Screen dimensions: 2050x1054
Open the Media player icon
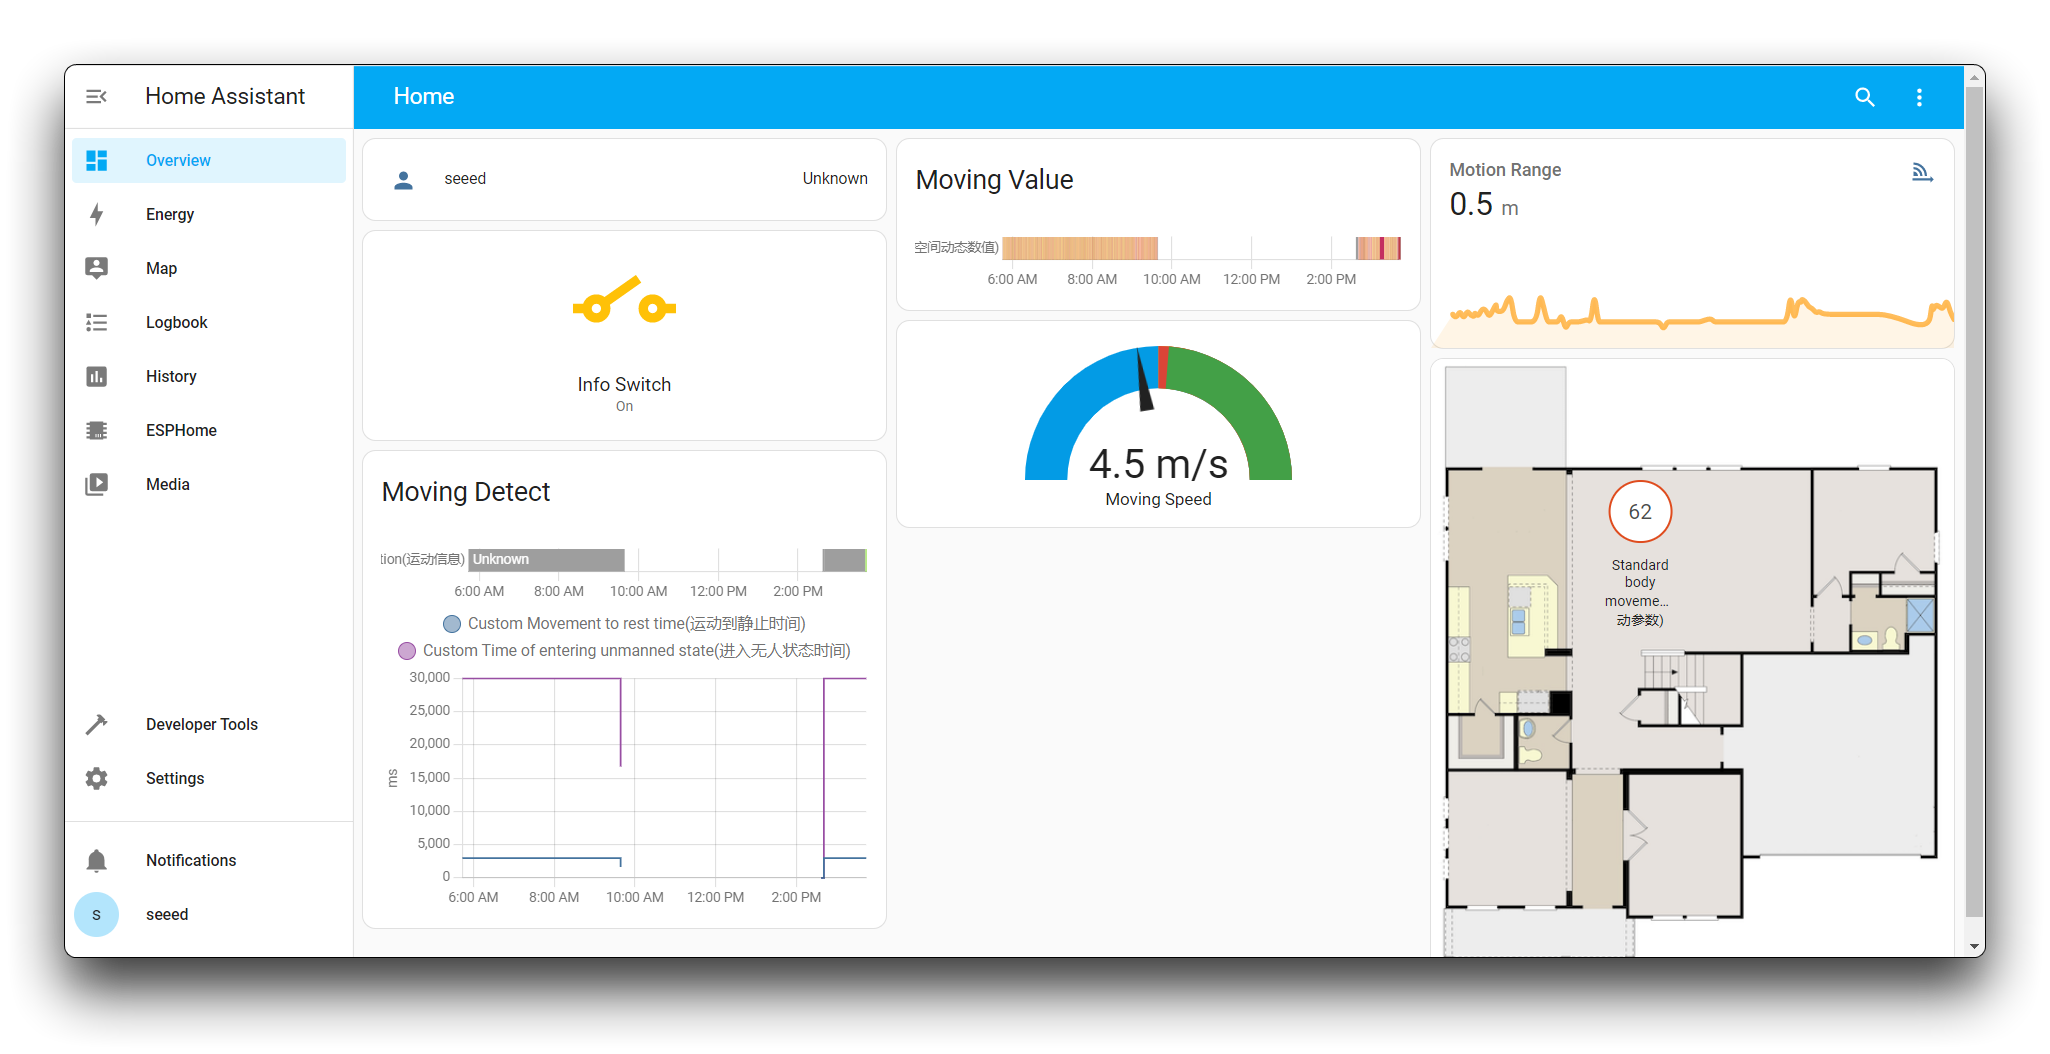97,484
